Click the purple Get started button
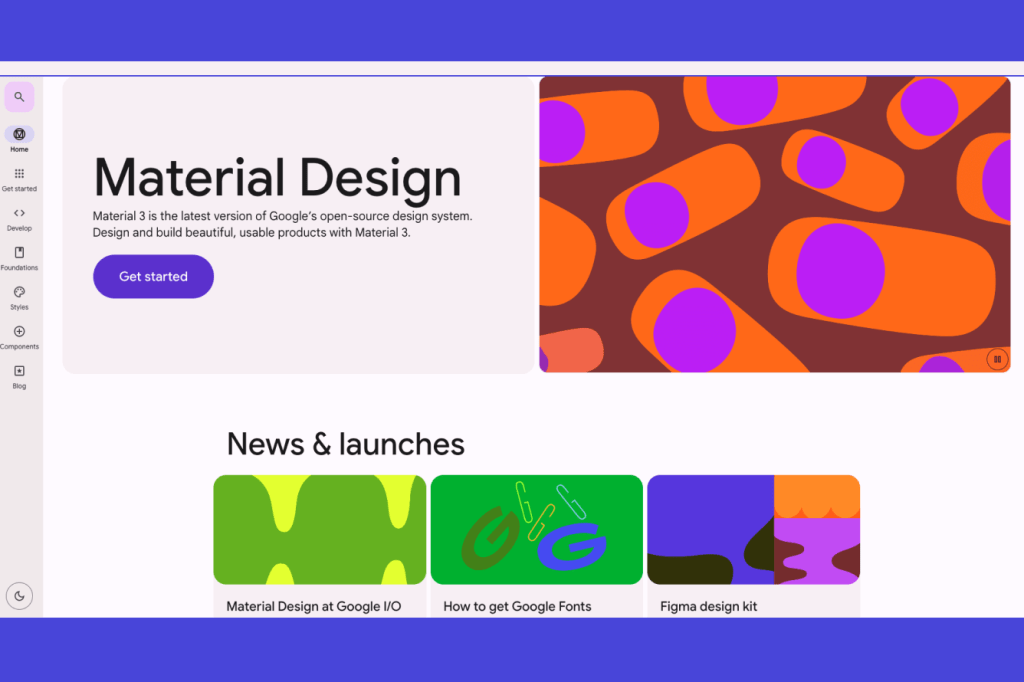 tap(153, 276)
